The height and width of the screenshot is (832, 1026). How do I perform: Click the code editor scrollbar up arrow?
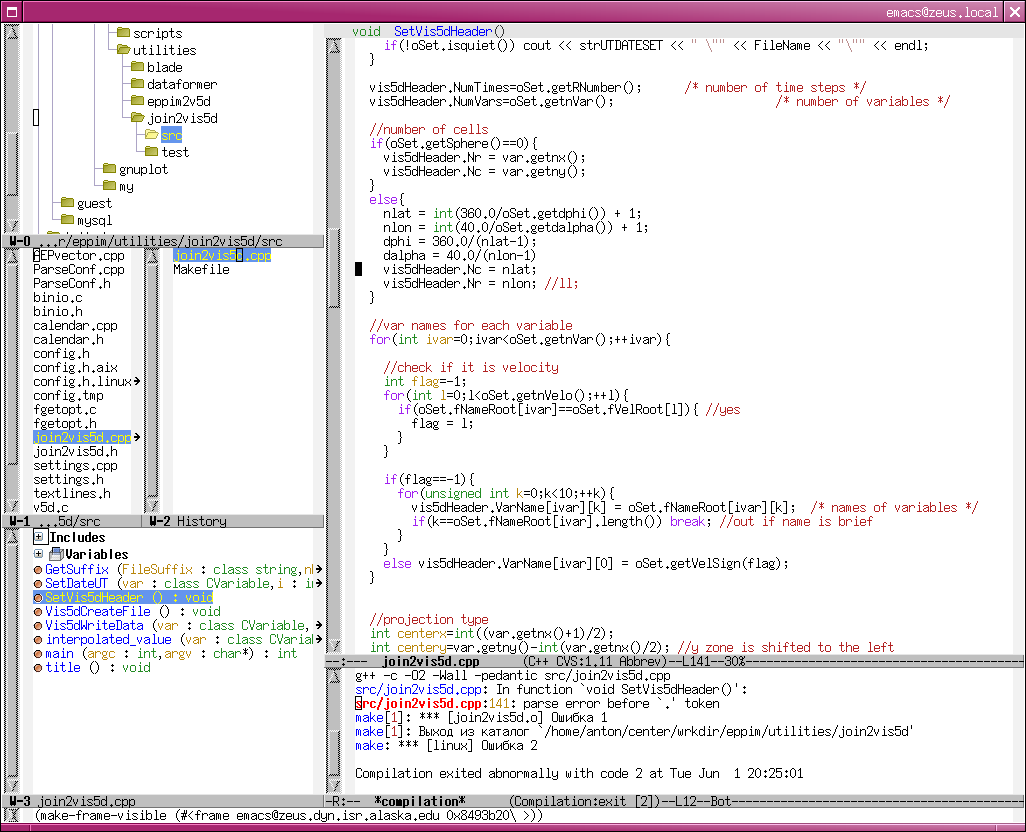pyautogui.click(x=334, y=47)
